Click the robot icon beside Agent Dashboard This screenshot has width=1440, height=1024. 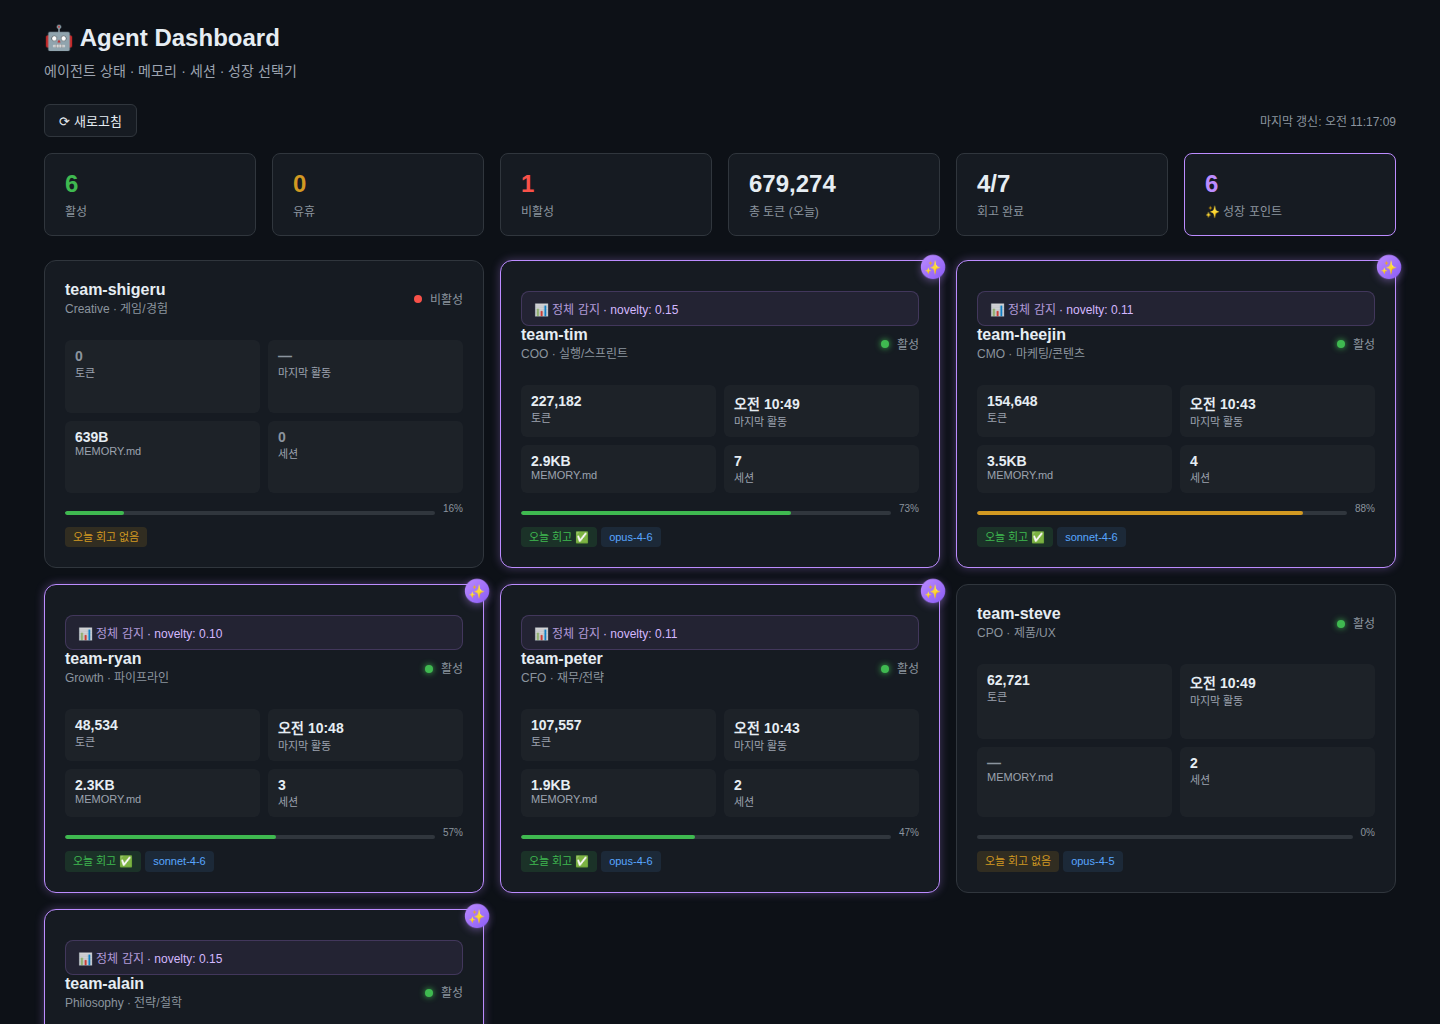(x=58, y=38)
